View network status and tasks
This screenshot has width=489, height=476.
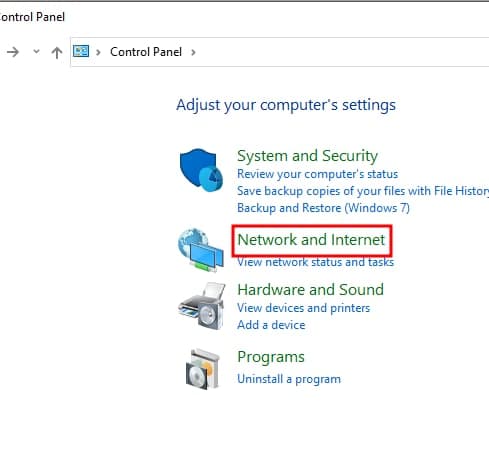[x=315, y=262]
